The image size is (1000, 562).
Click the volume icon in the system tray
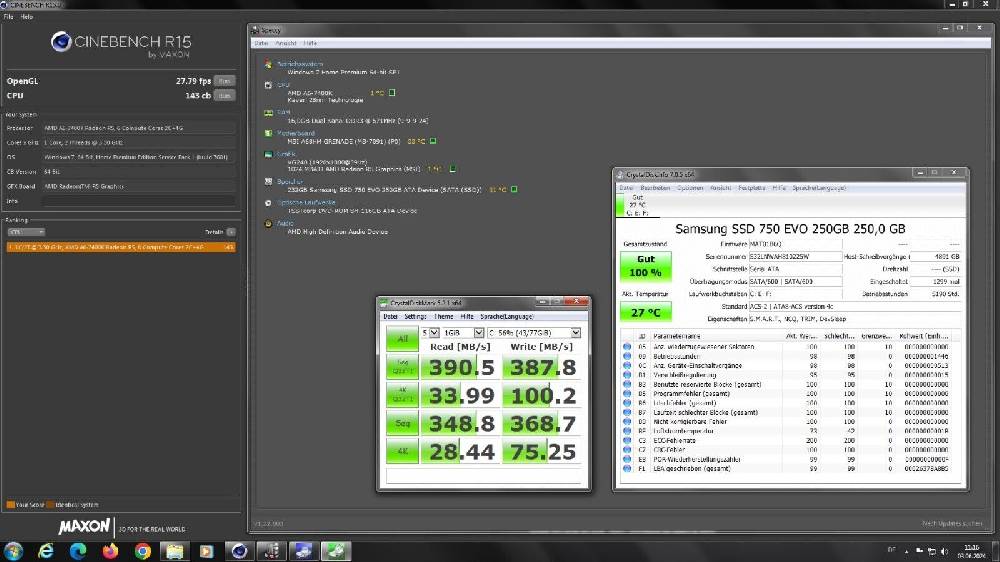pyautogui.click(x=945, y=551)
